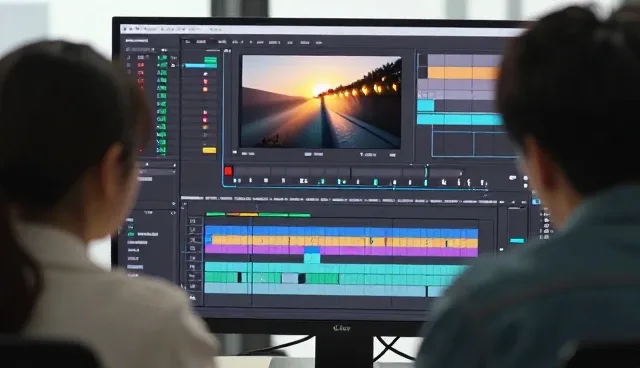Select the first green clip on the green audio track
The height and width of the screenshot is (368, 640).
click(x=221, y=278)
